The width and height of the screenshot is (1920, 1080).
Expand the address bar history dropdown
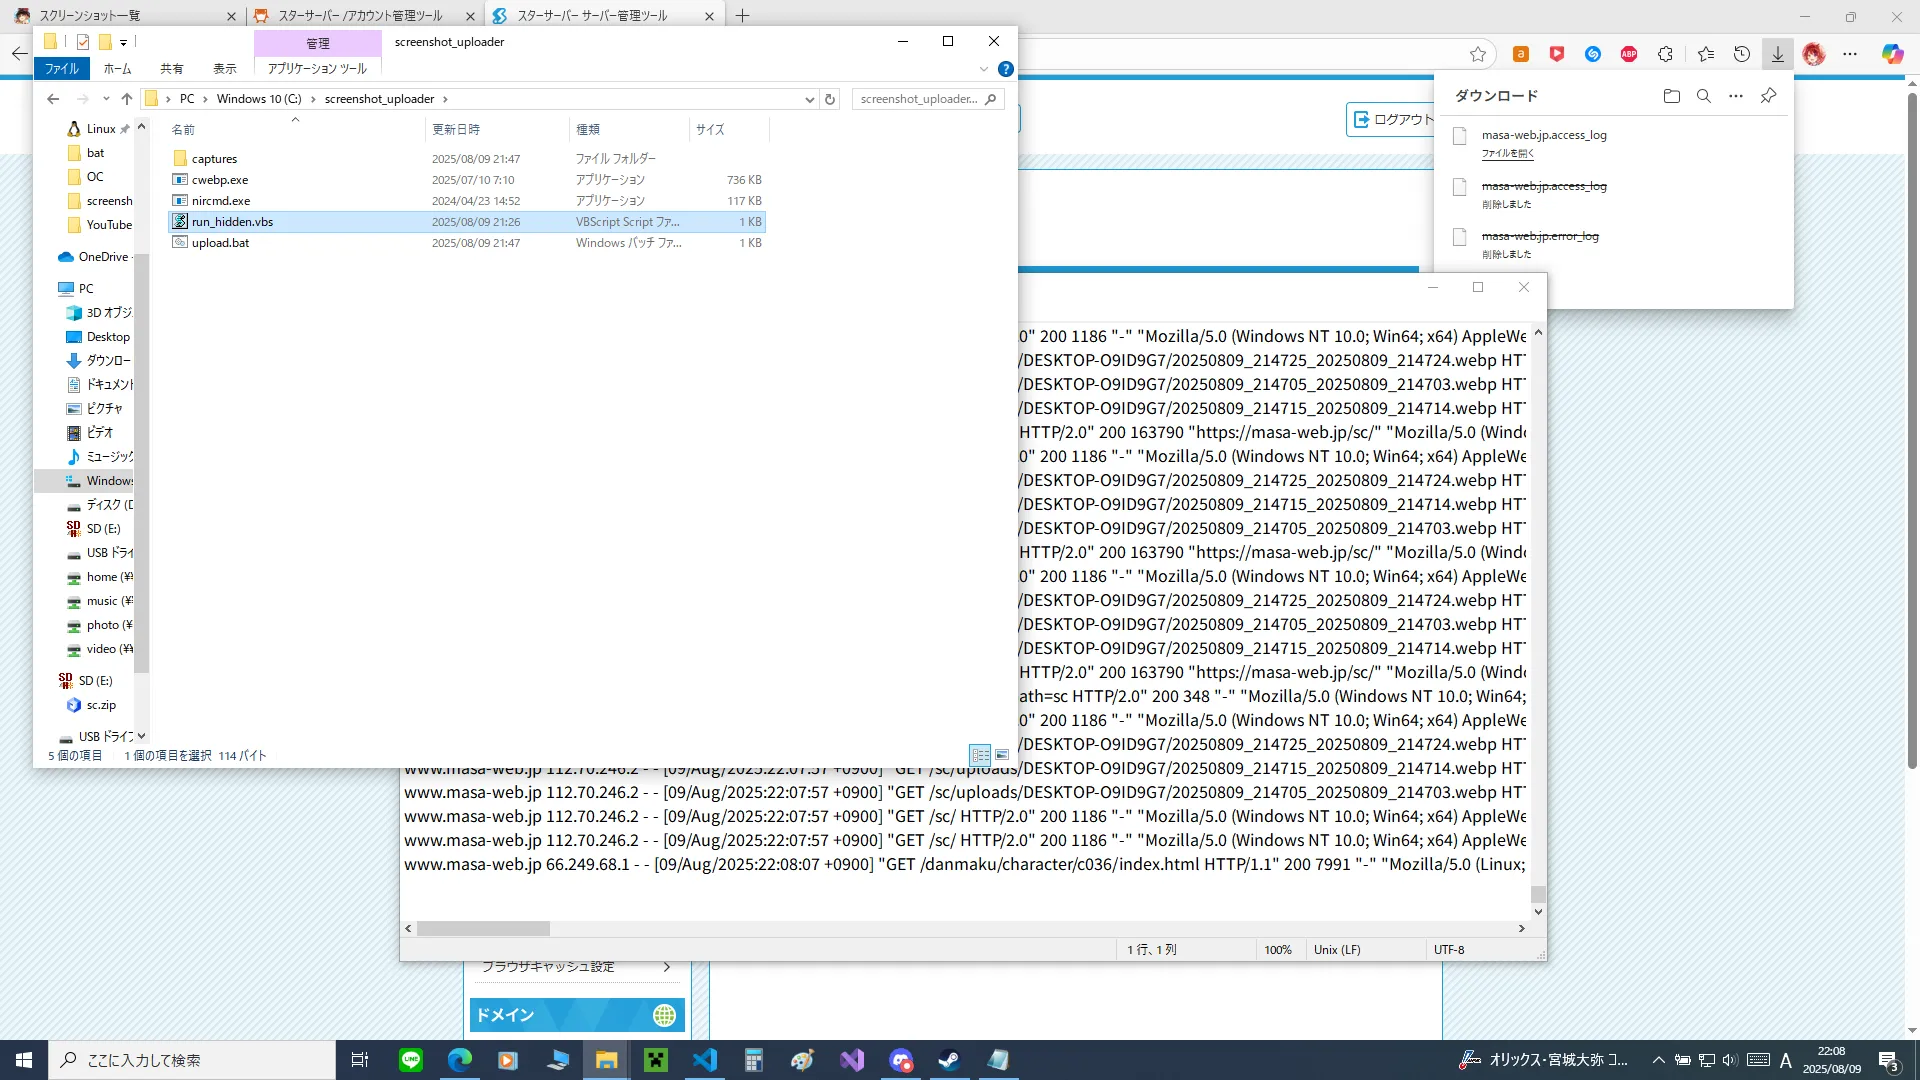[x=809, y=99]
